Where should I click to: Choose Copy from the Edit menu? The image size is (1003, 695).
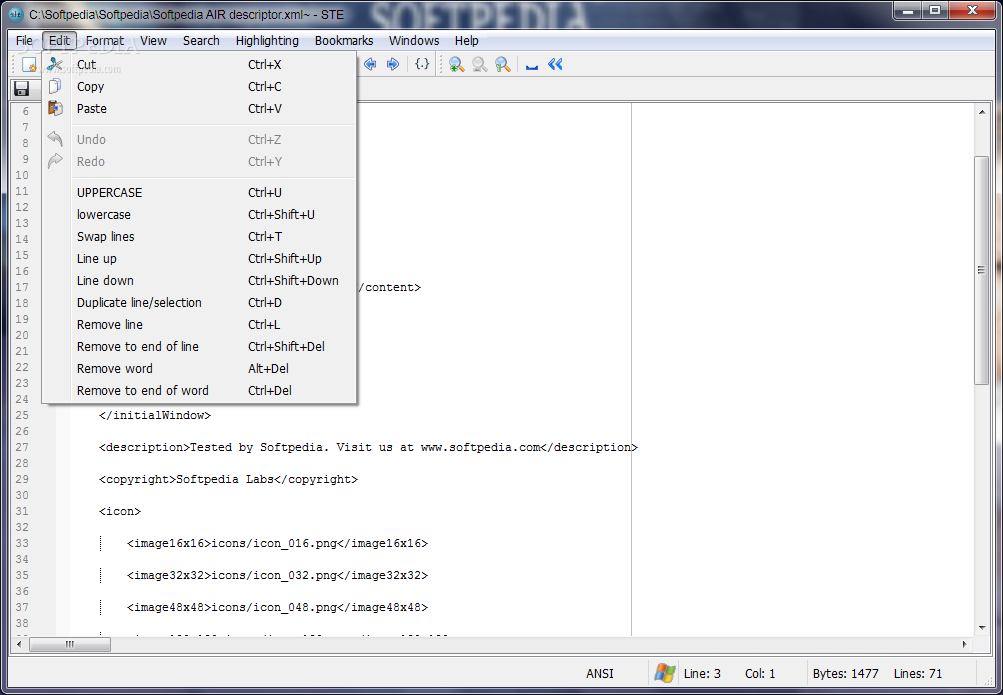click(x=199, y=86)
